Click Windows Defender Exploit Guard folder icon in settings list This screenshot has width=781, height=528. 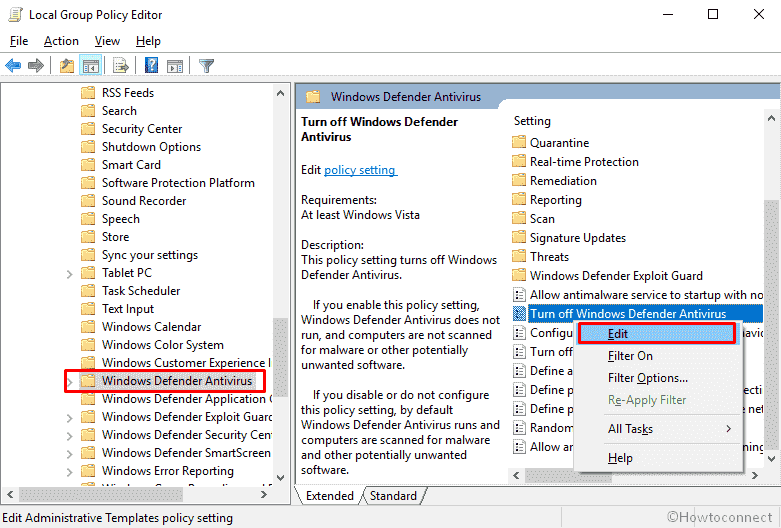click(519, 275)
